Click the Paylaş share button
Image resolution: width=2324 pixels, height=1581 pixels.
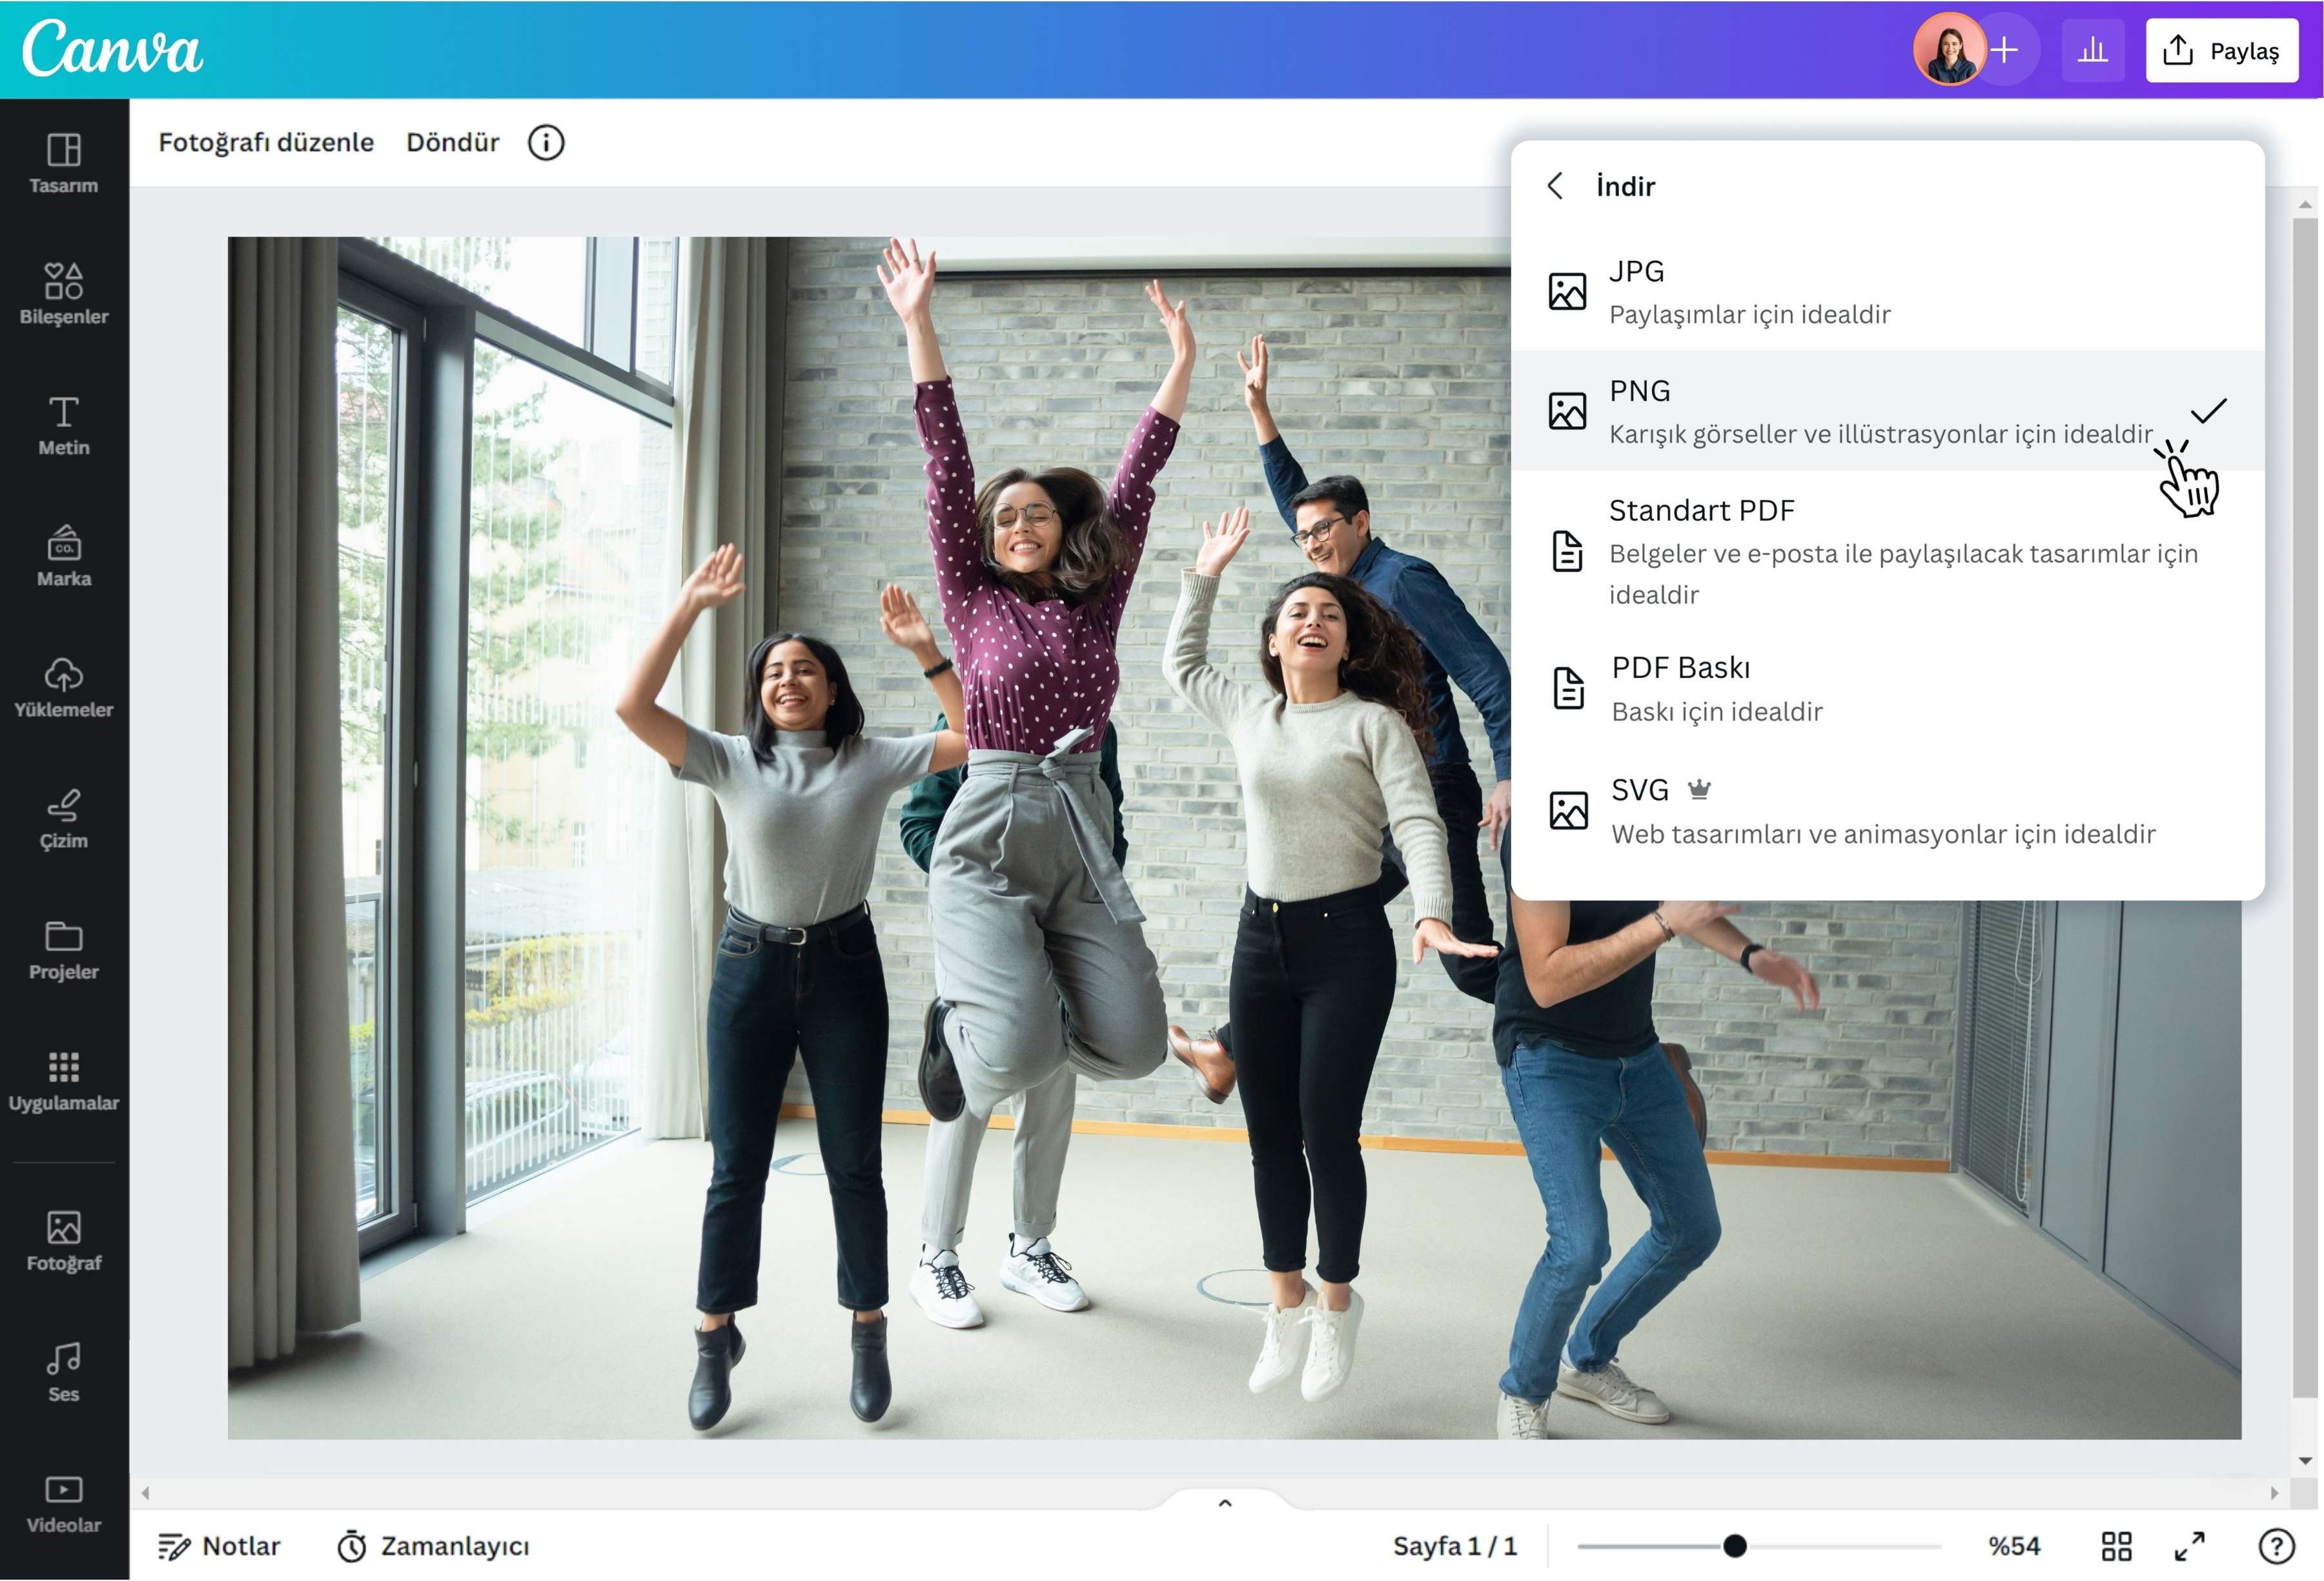tap(2221, 50)
